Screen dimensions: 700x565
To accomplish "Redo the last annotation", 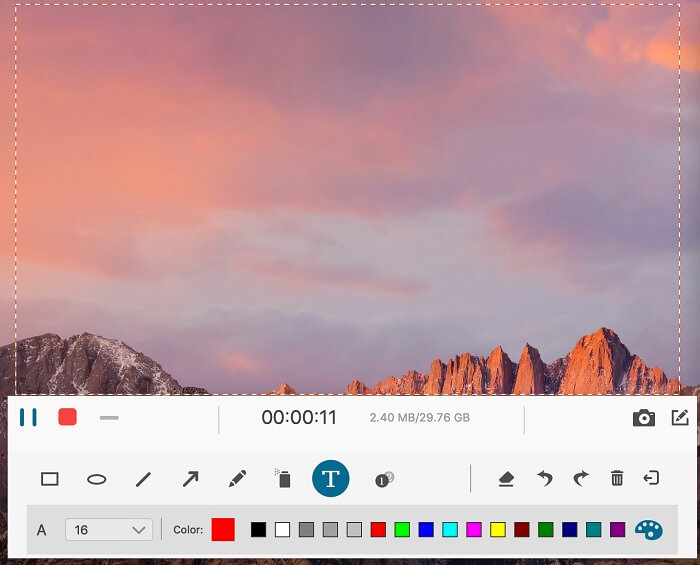I will 581,478.
